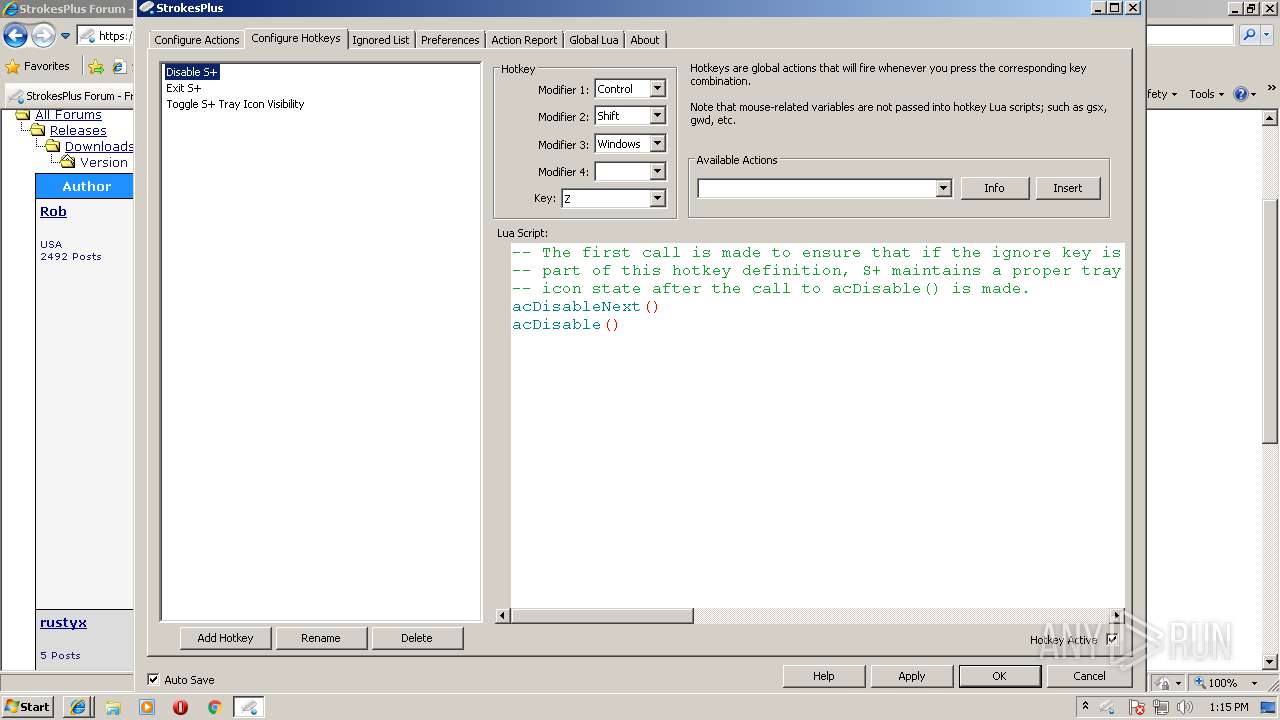Click taskbar clock 1:15 PM
This screenshot has width=1280, height=720.
[1229, 707]
